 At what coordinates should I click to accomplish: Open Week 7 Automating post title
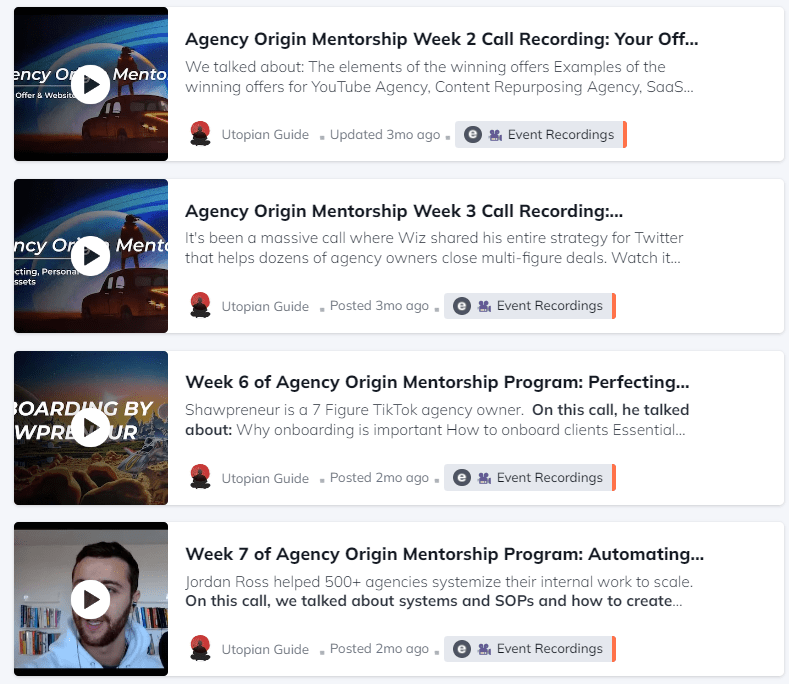[x=445, y=554]
